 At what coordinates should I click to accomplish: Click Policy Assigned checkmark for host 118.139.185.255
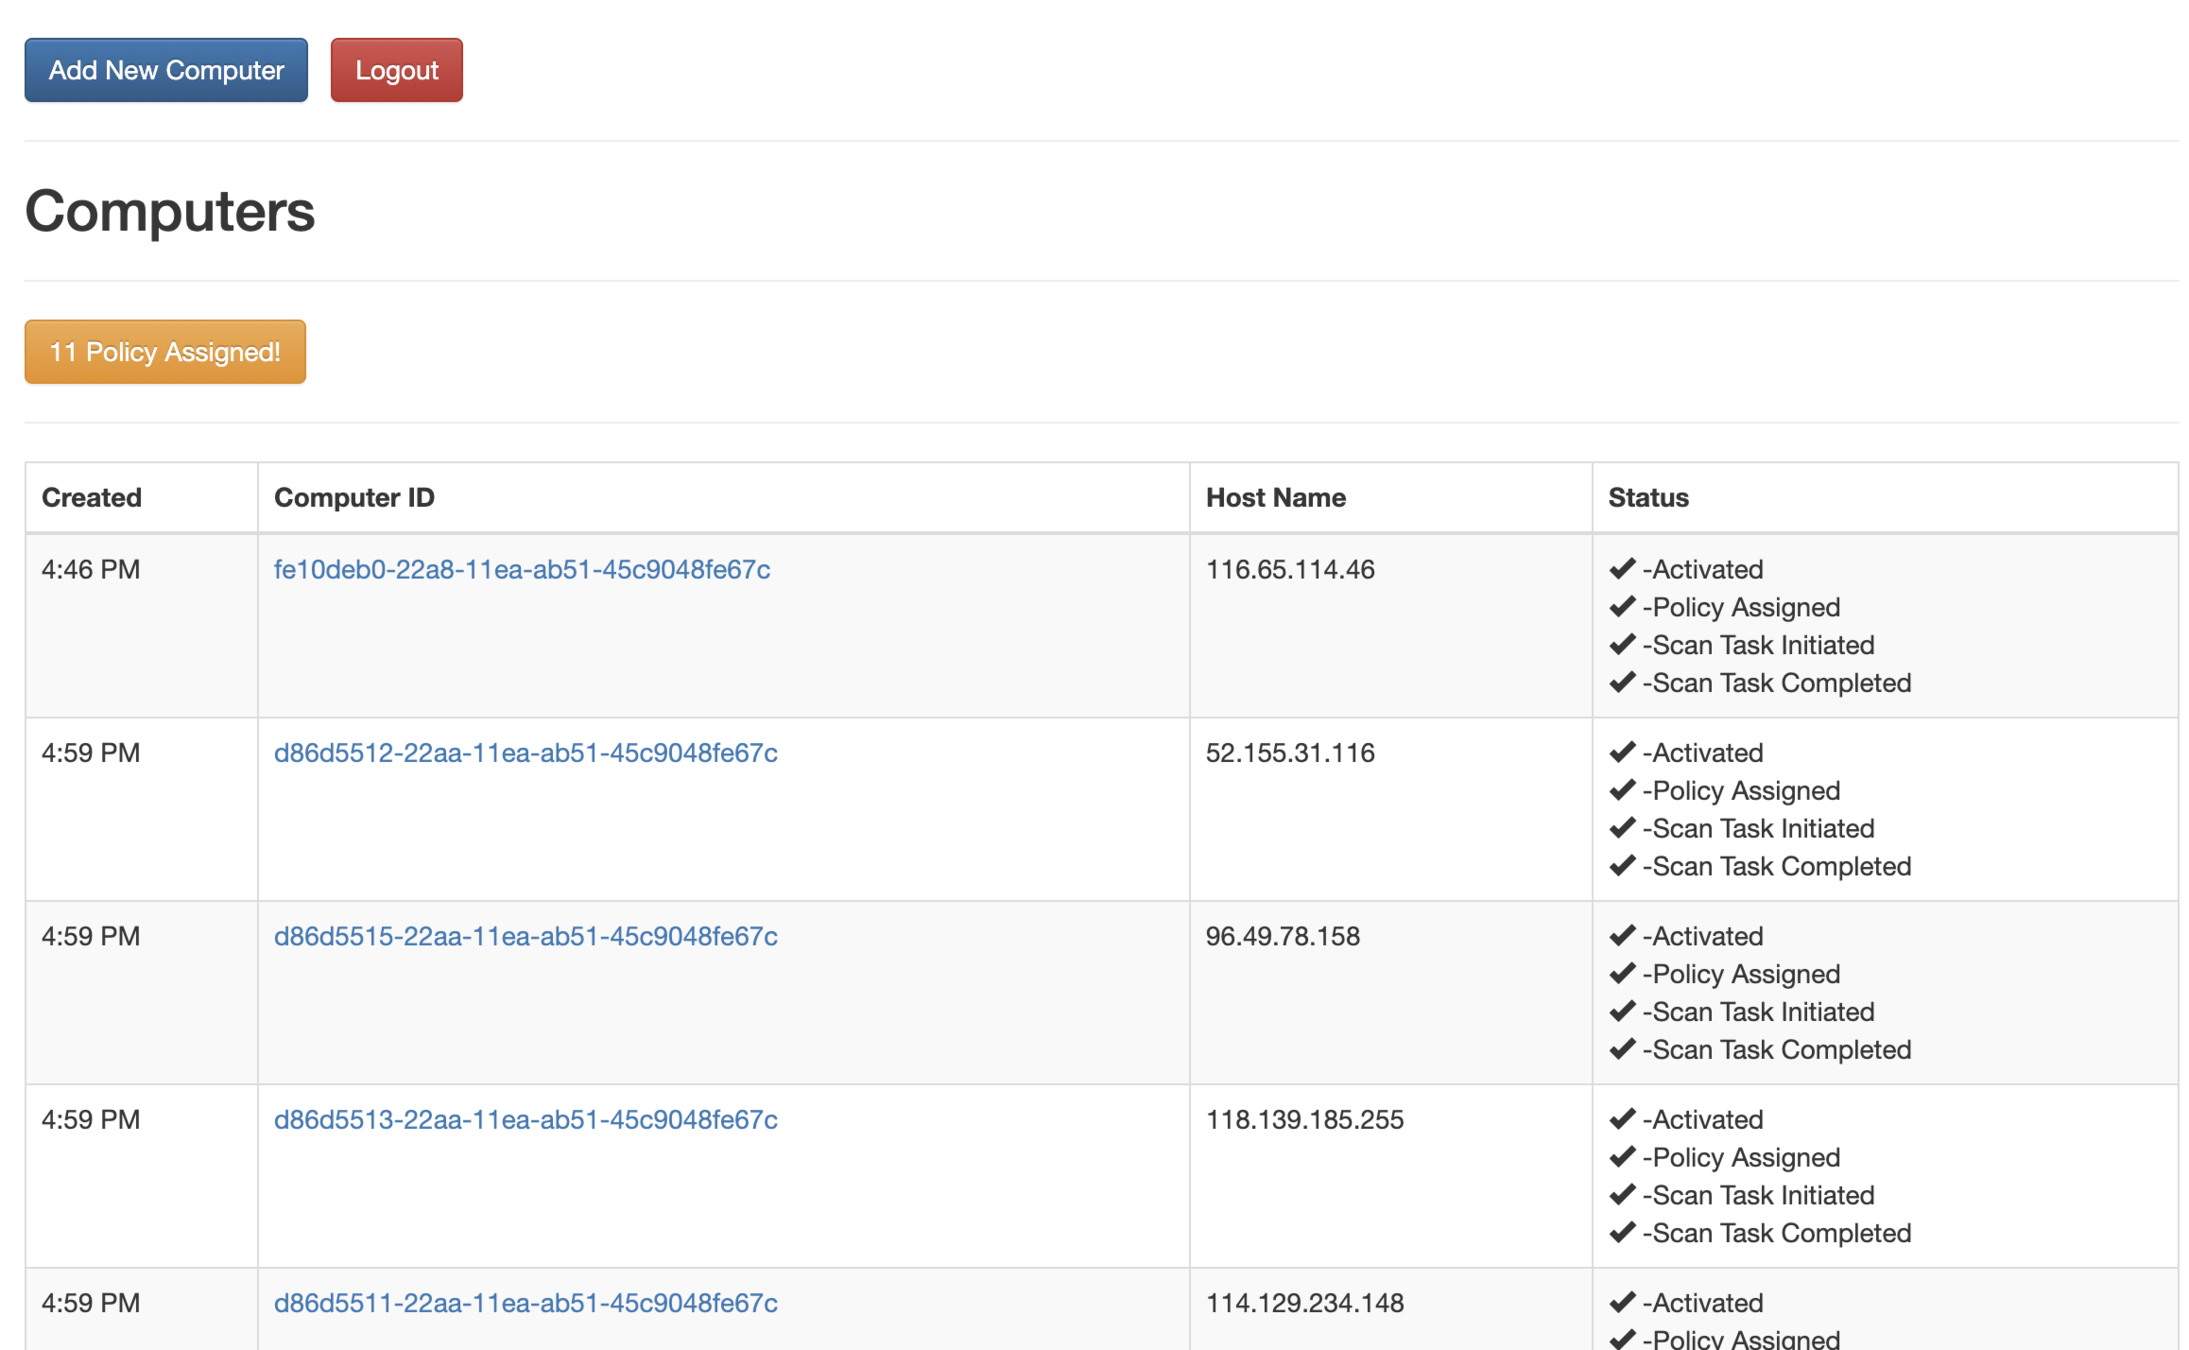tap(1621, 1157)
